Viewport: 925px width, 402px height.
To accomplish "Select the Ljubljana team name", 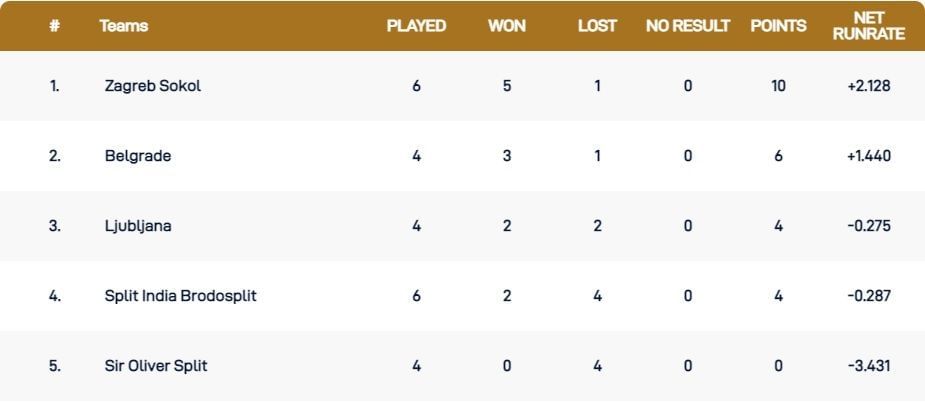I will coord(138,226).
